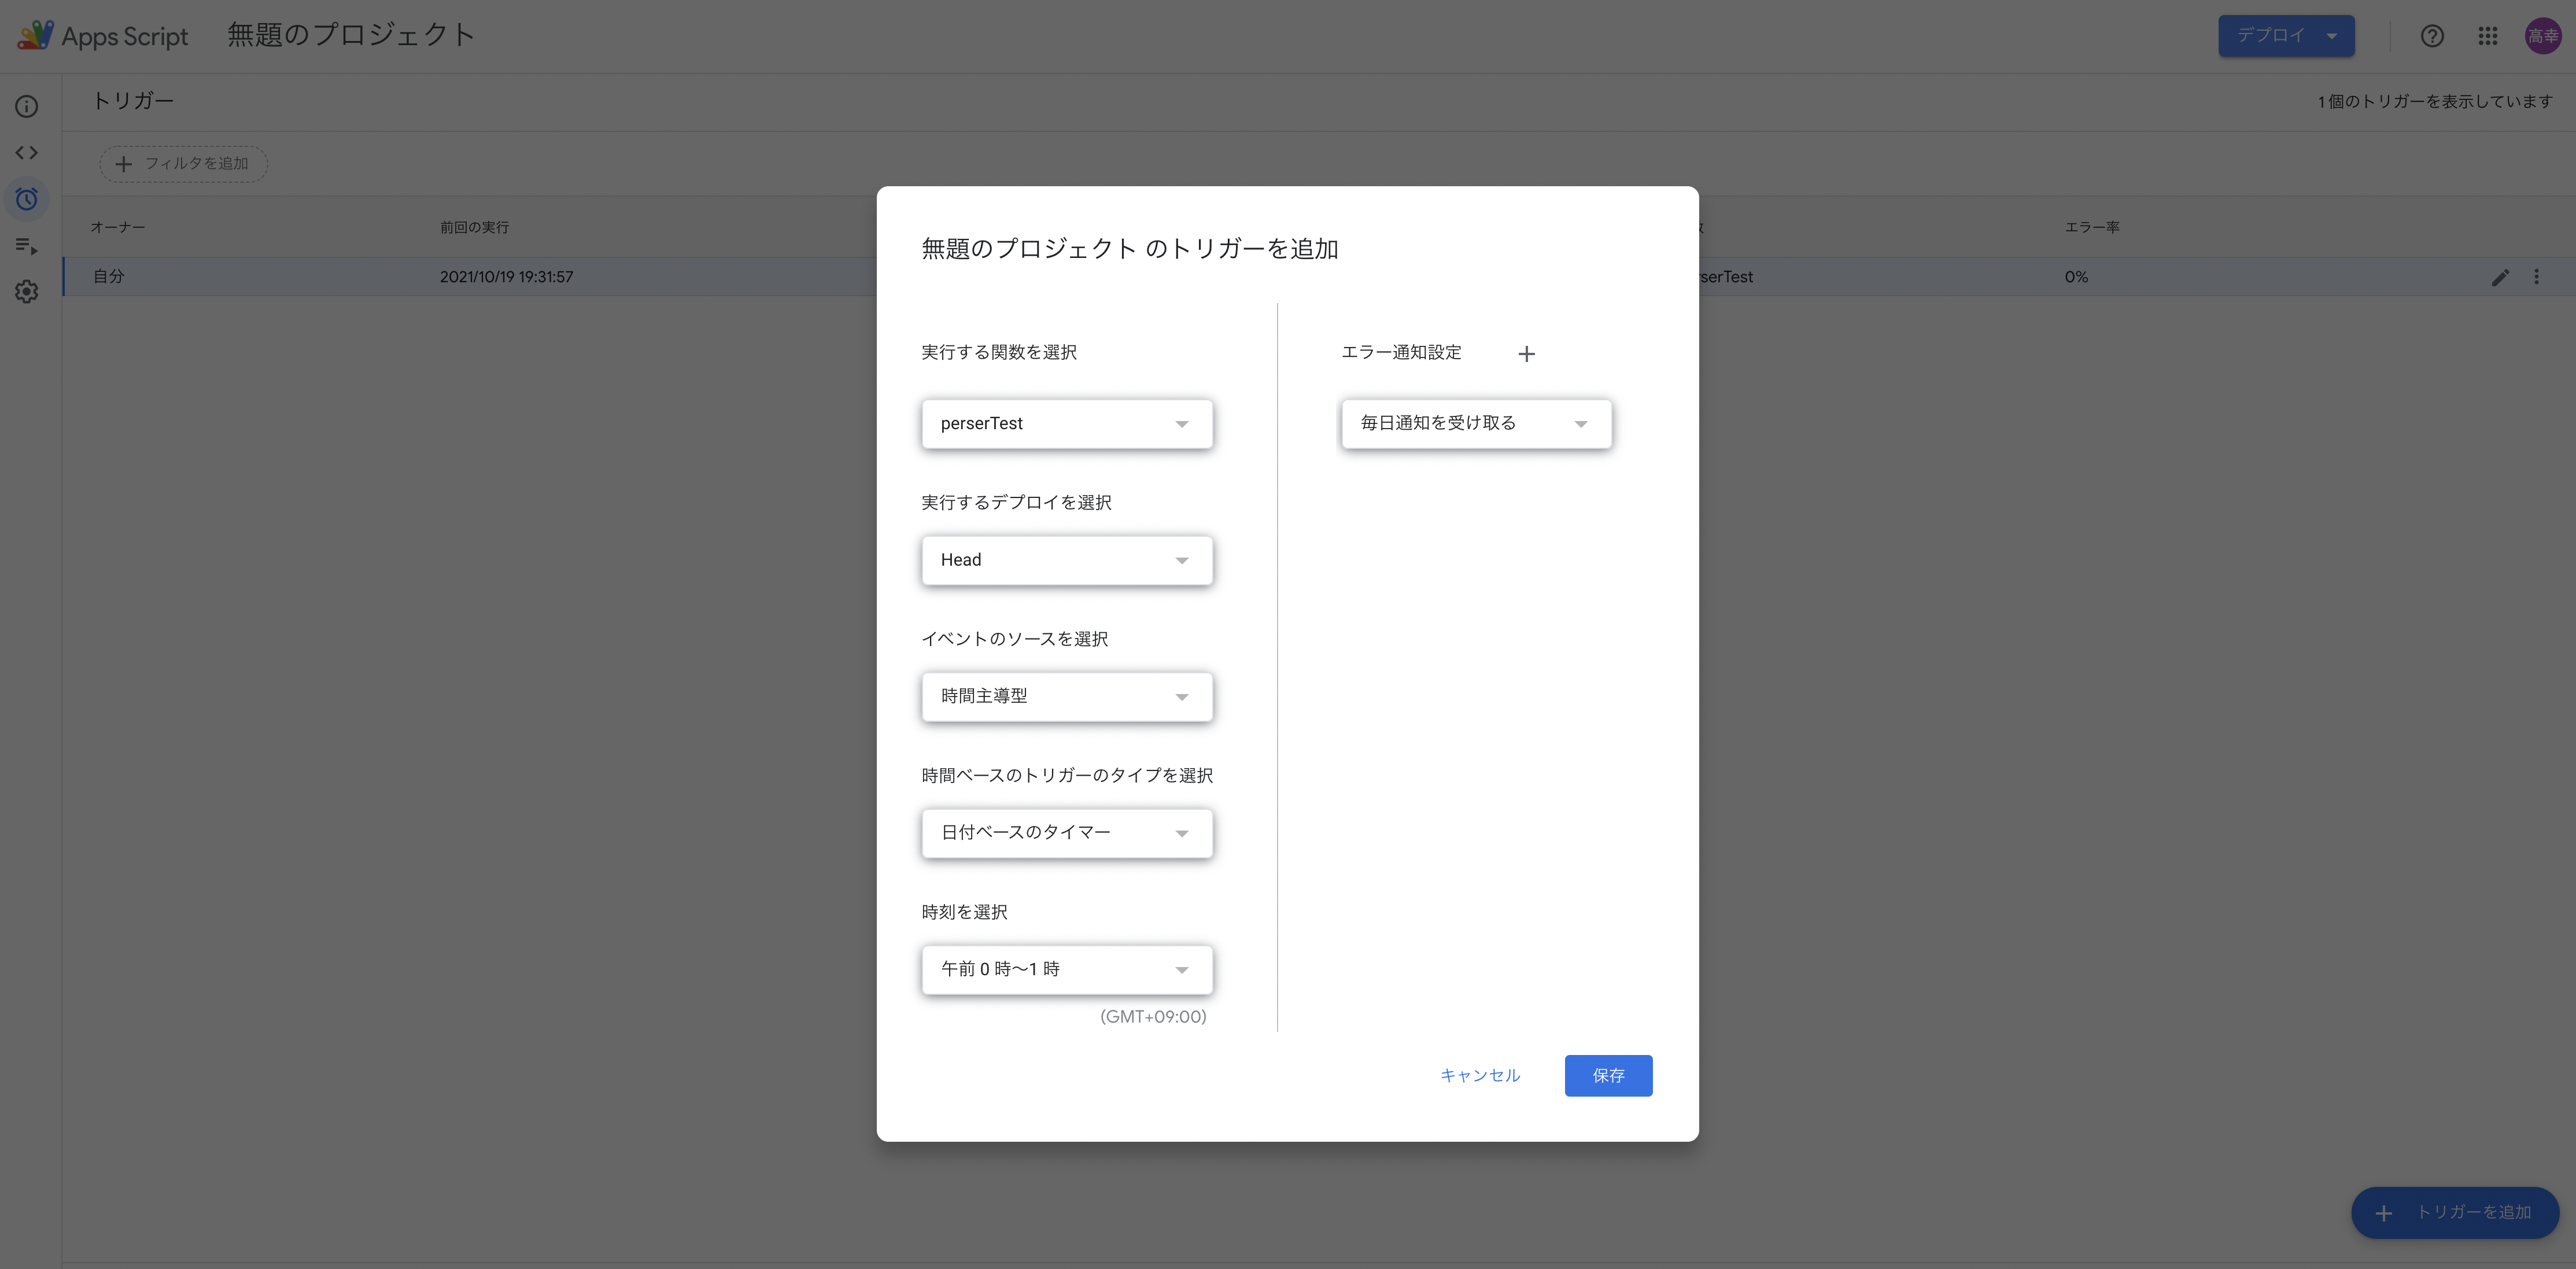The image size is (2576, 1269).
Task: Click the Apps Script logo
Action: [x=36, y=34]
